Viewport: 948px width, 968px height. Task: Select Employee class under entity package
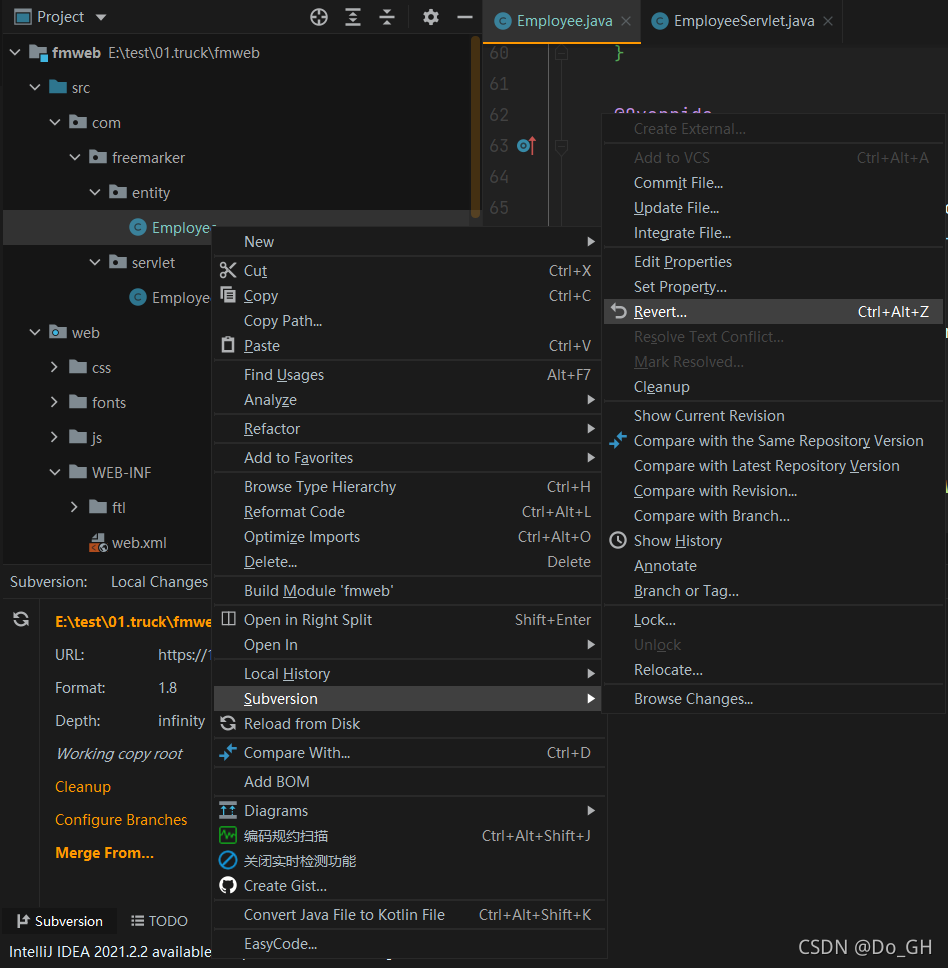coord(172,227)
